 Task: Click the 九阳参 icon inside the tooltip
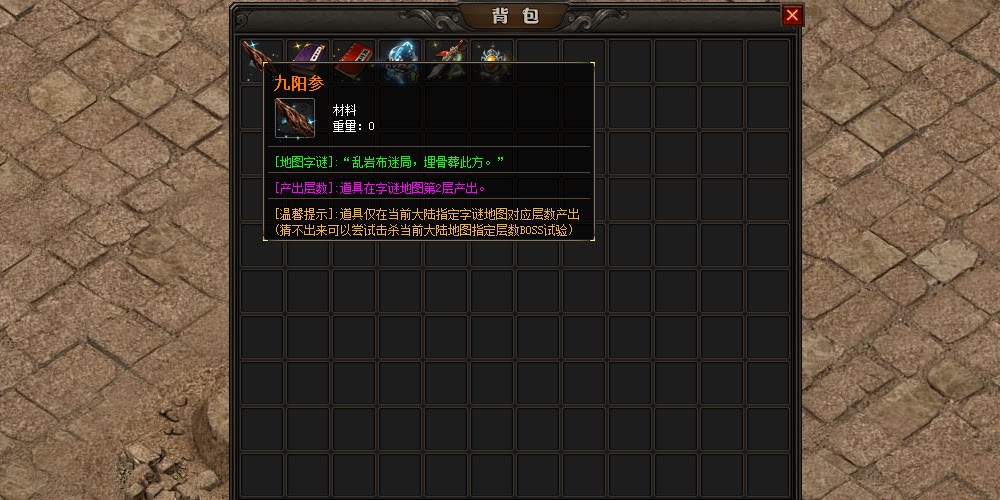295,118
